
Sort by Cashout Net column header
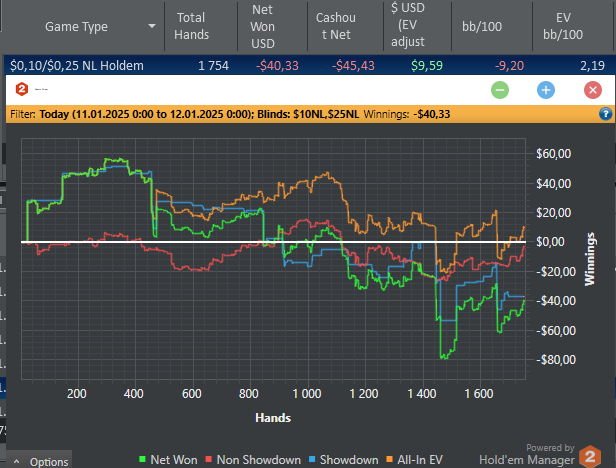(x=336, y=26)
